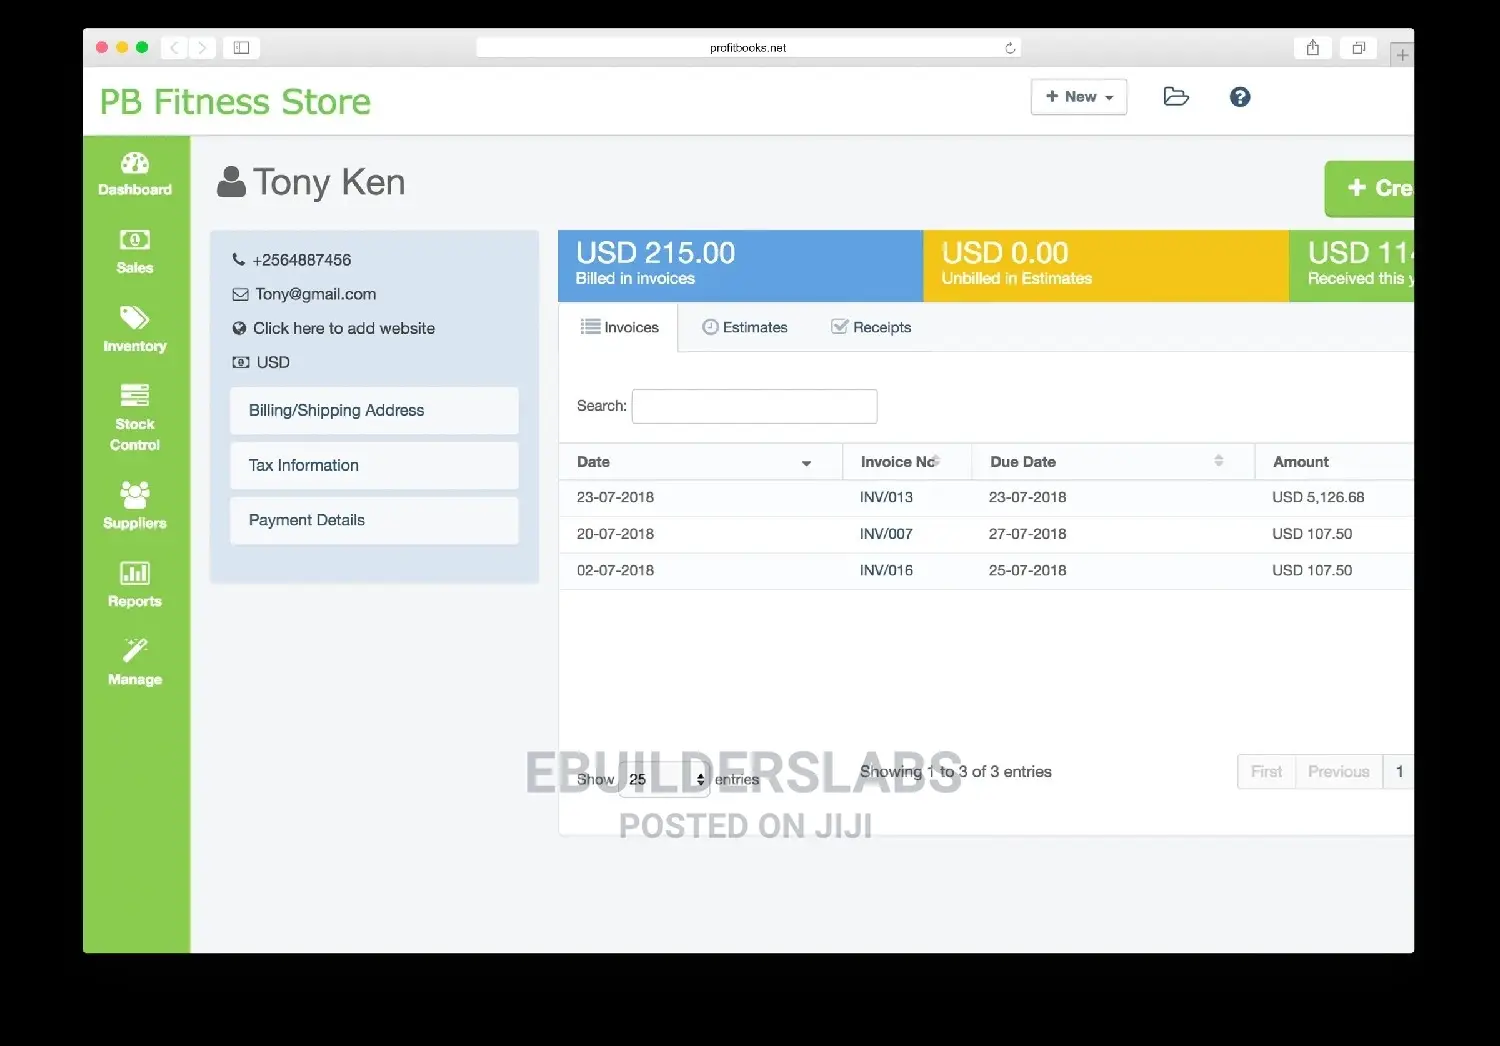Click 'Showing 1 to 3 of 3 entries'
1500x1046 pixels.
point(955,772)
